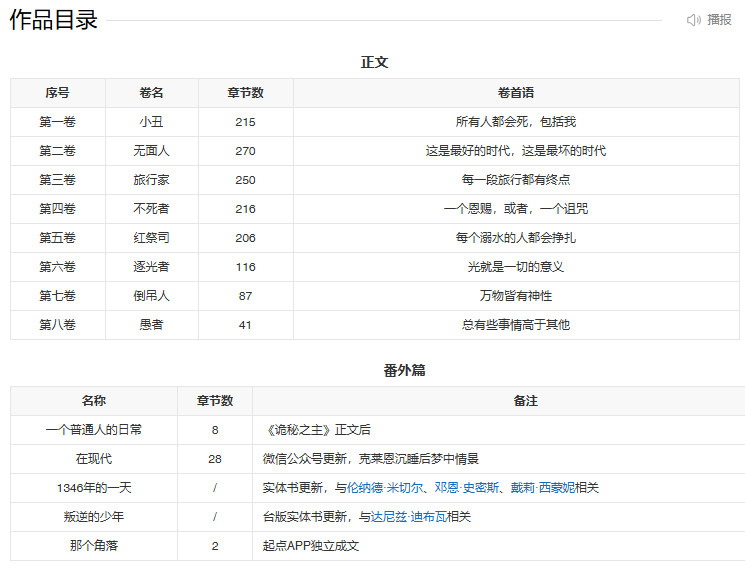Screen dimensions: 745x566
Task: Click the volume name 逐光者
Action: (152, 267)
